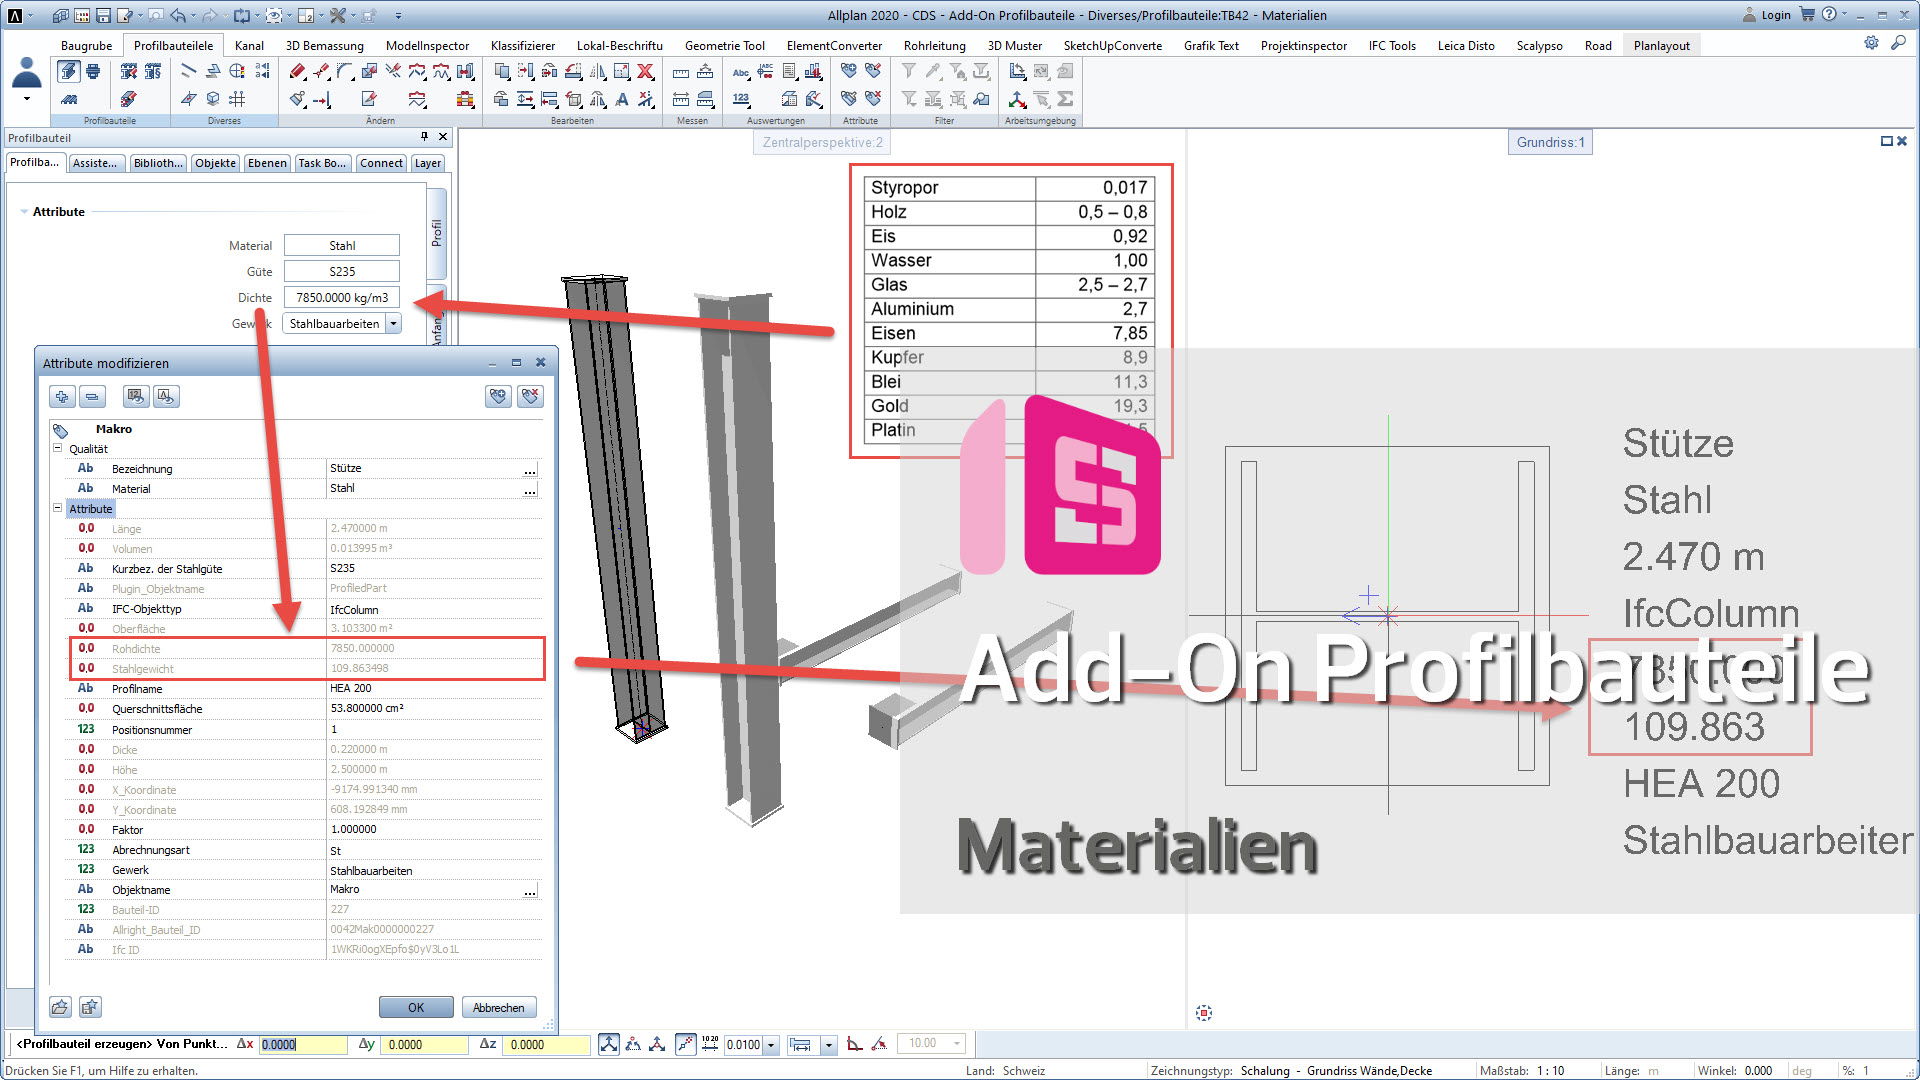Click the magnifier search icon at top right

1899,44
